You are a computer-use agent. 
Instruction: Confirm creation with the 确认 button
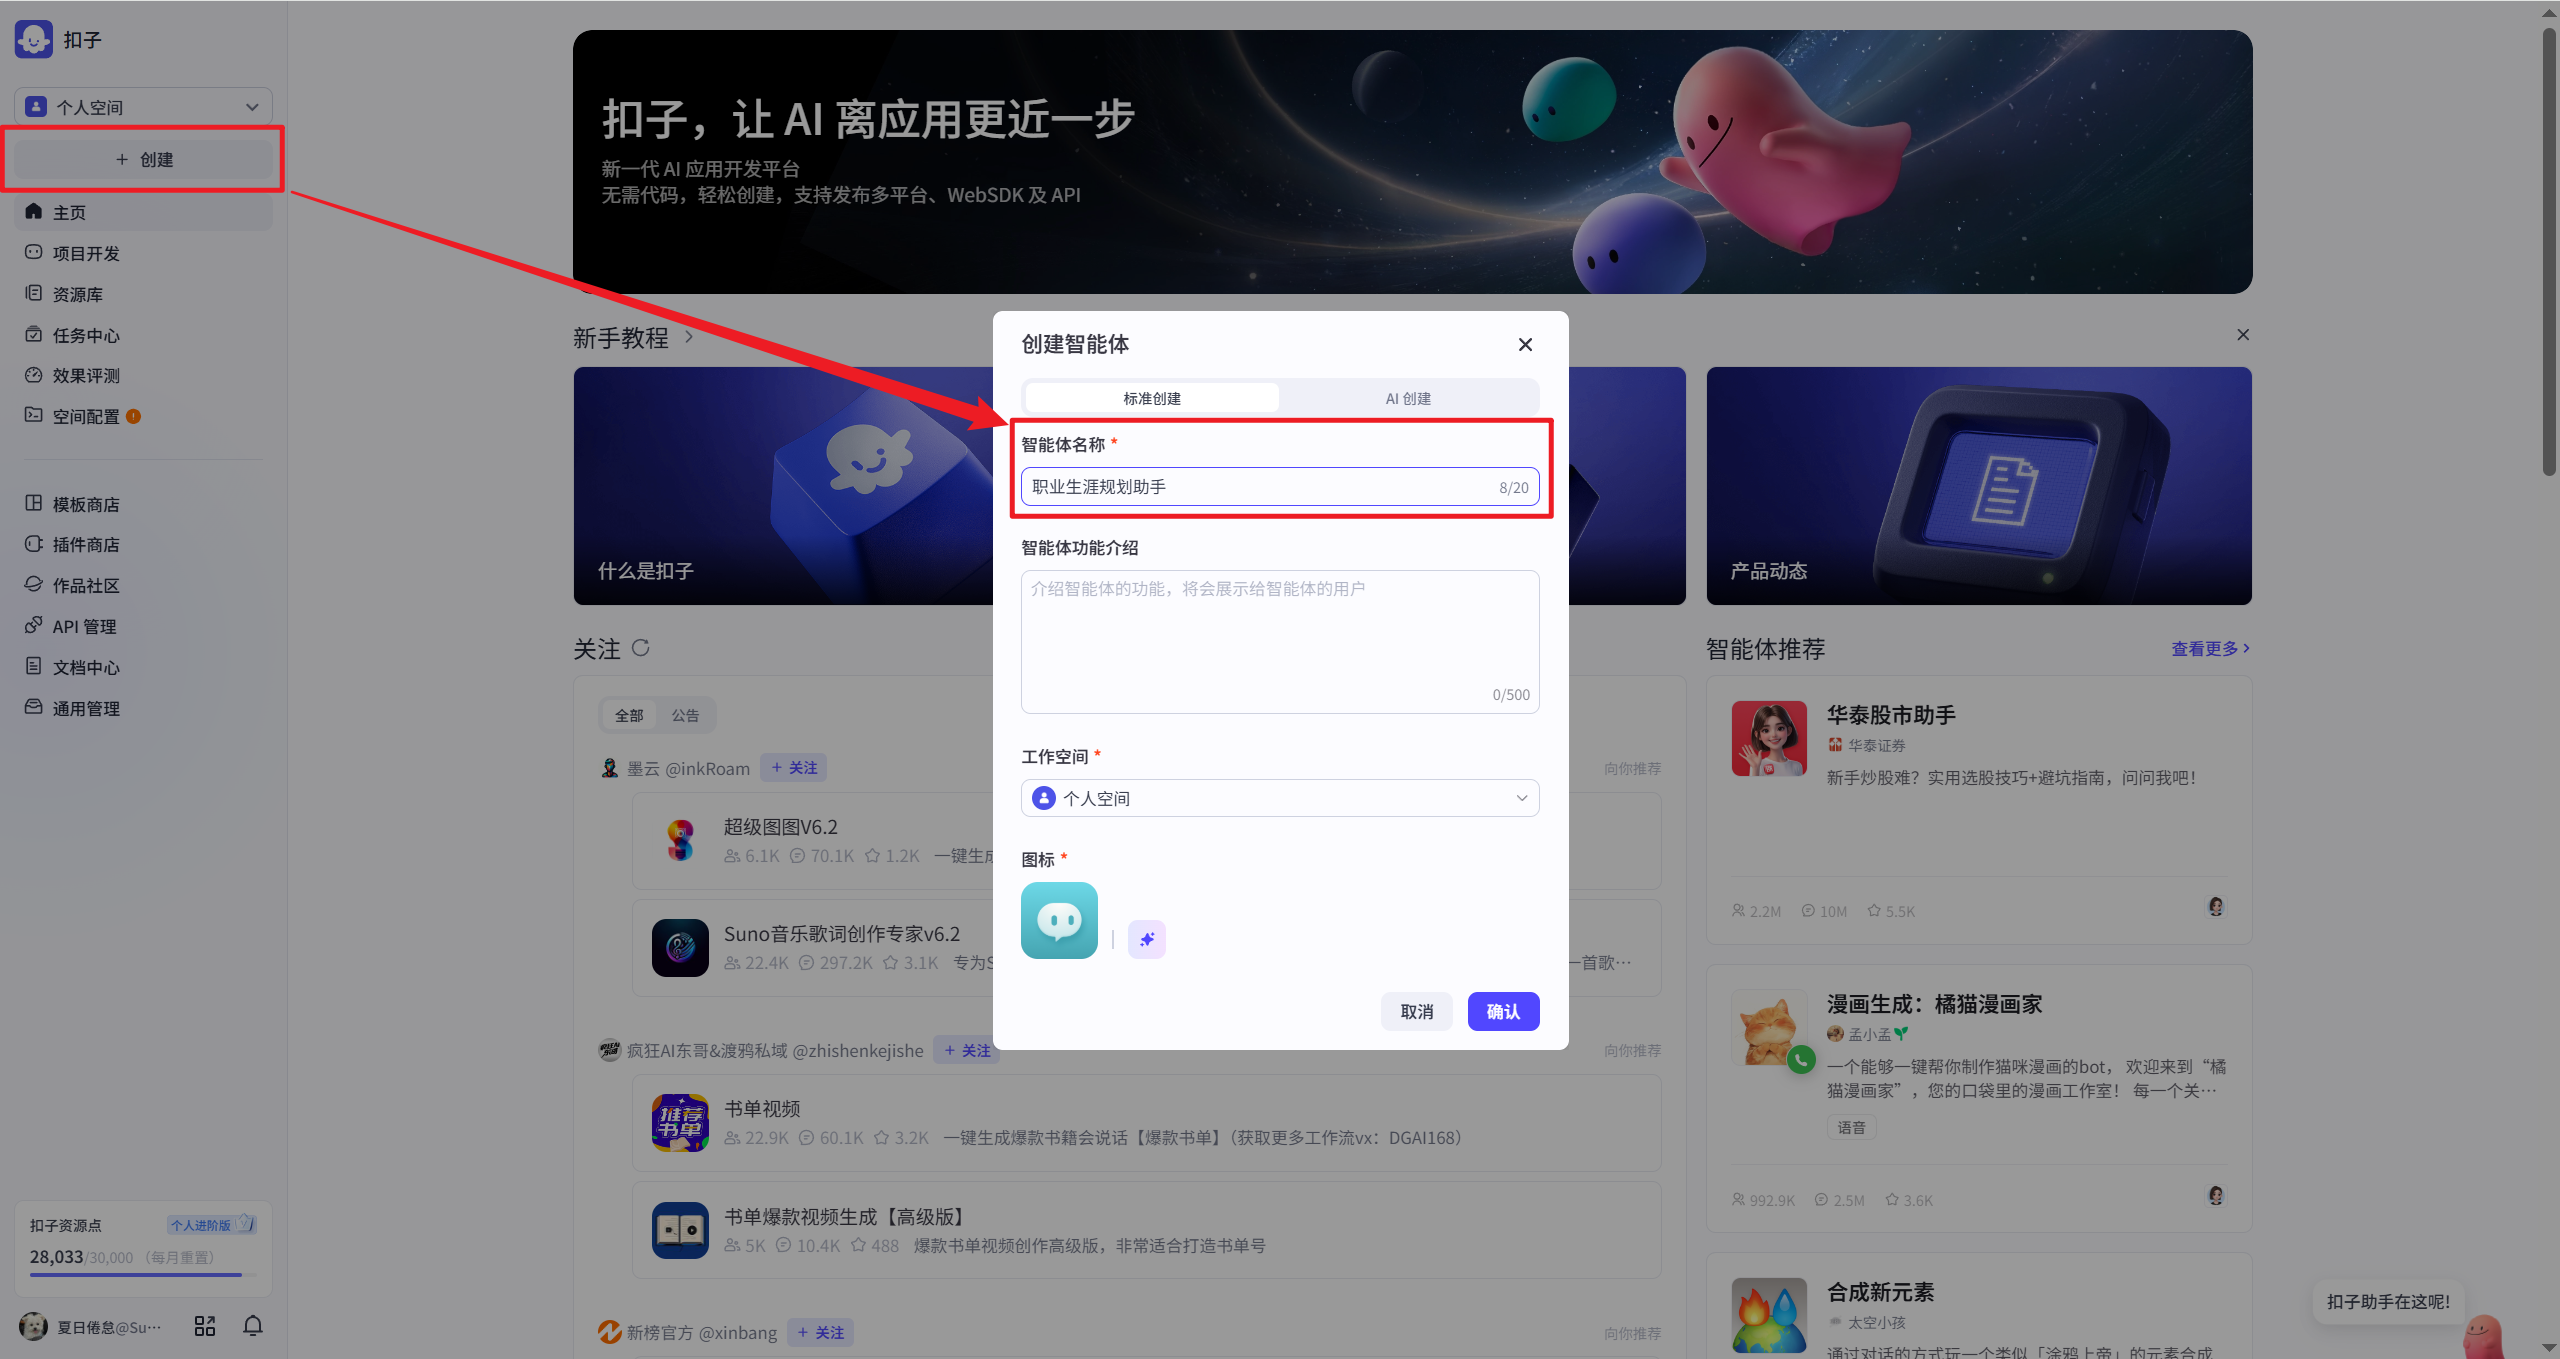coord(1503,1011)
